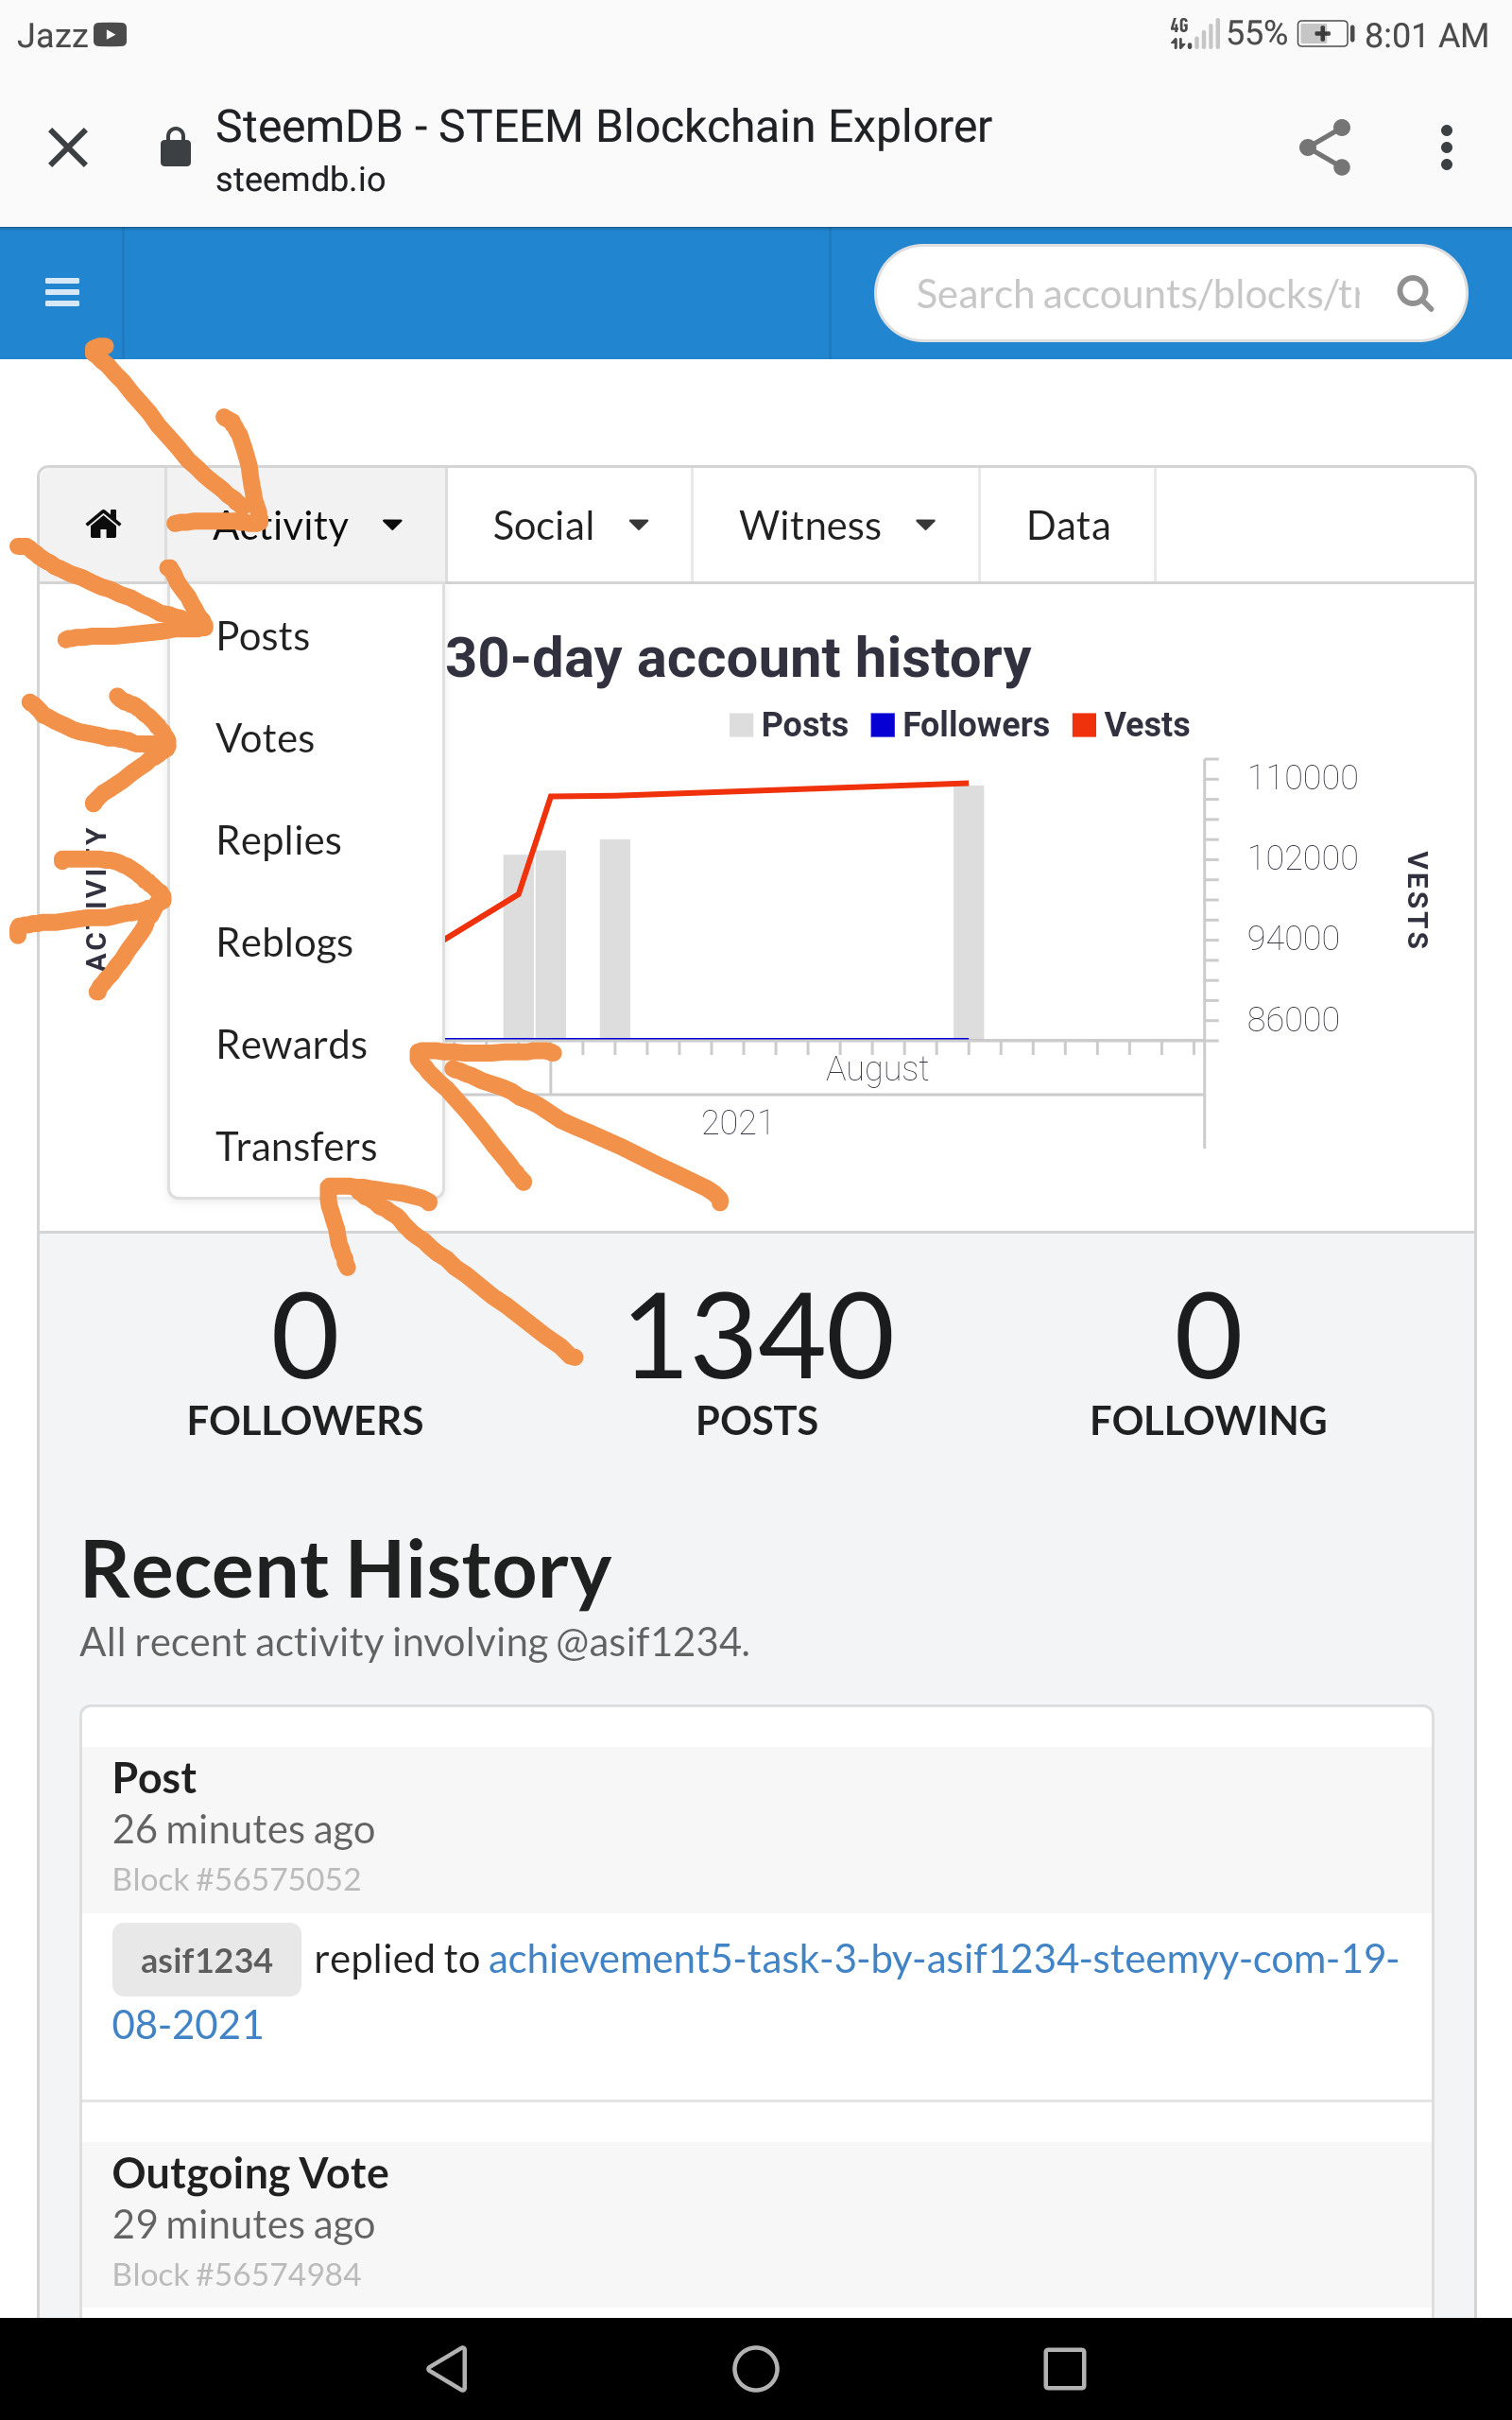Tap Android home circle button
This screenshot has height=2420, width=1512.
(x=756, y=2368)
